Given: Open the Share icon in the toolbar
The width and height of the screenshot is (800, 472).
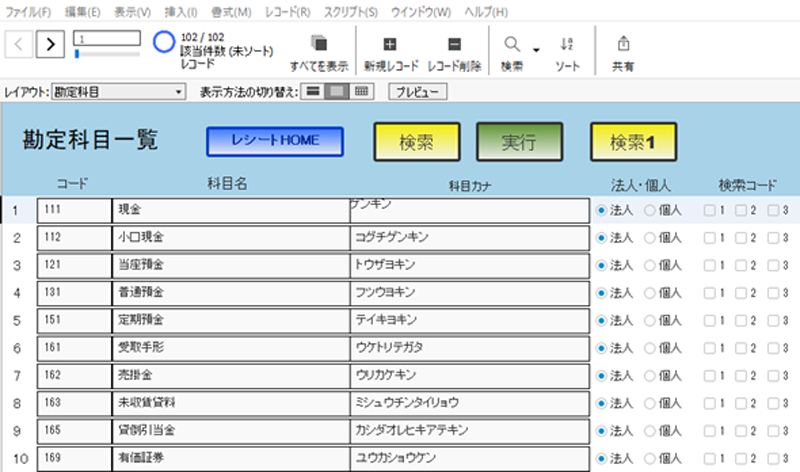Looking at the screenshot, I should click(x=624, y=44).
